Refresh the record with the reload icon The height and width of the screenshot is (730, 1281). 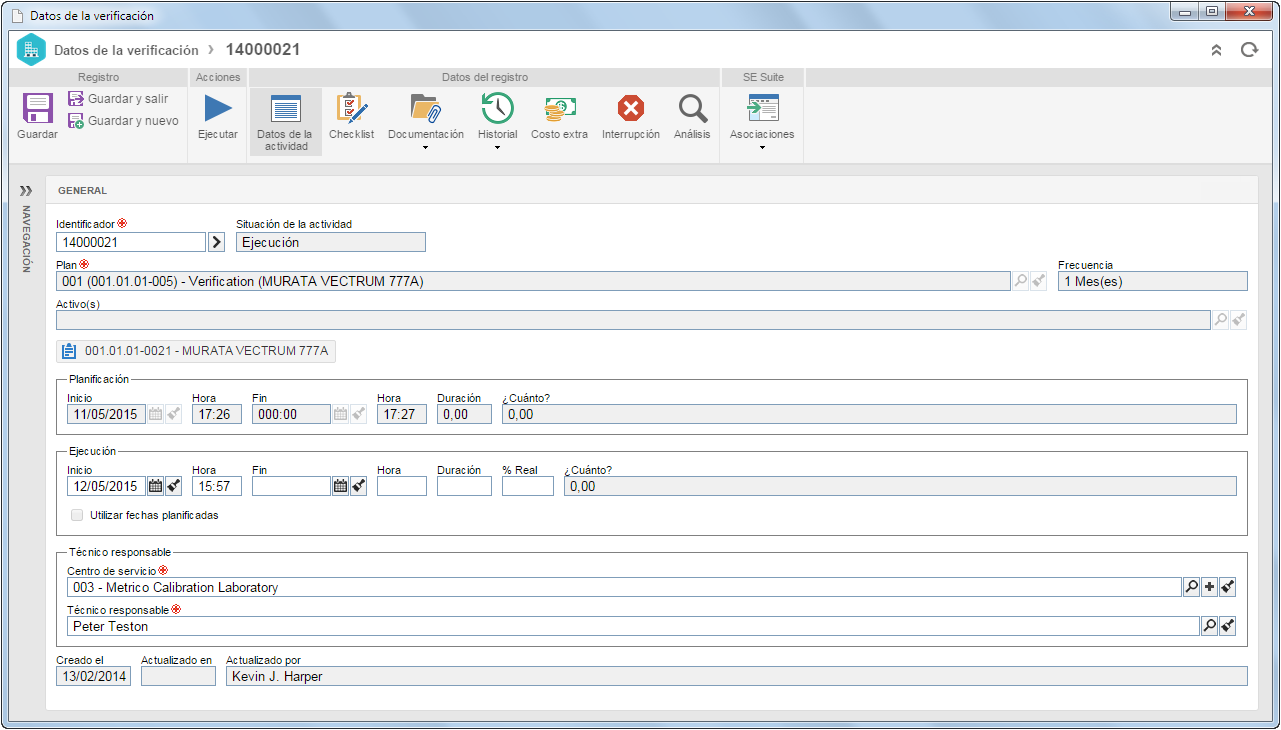coord(1248,49)
